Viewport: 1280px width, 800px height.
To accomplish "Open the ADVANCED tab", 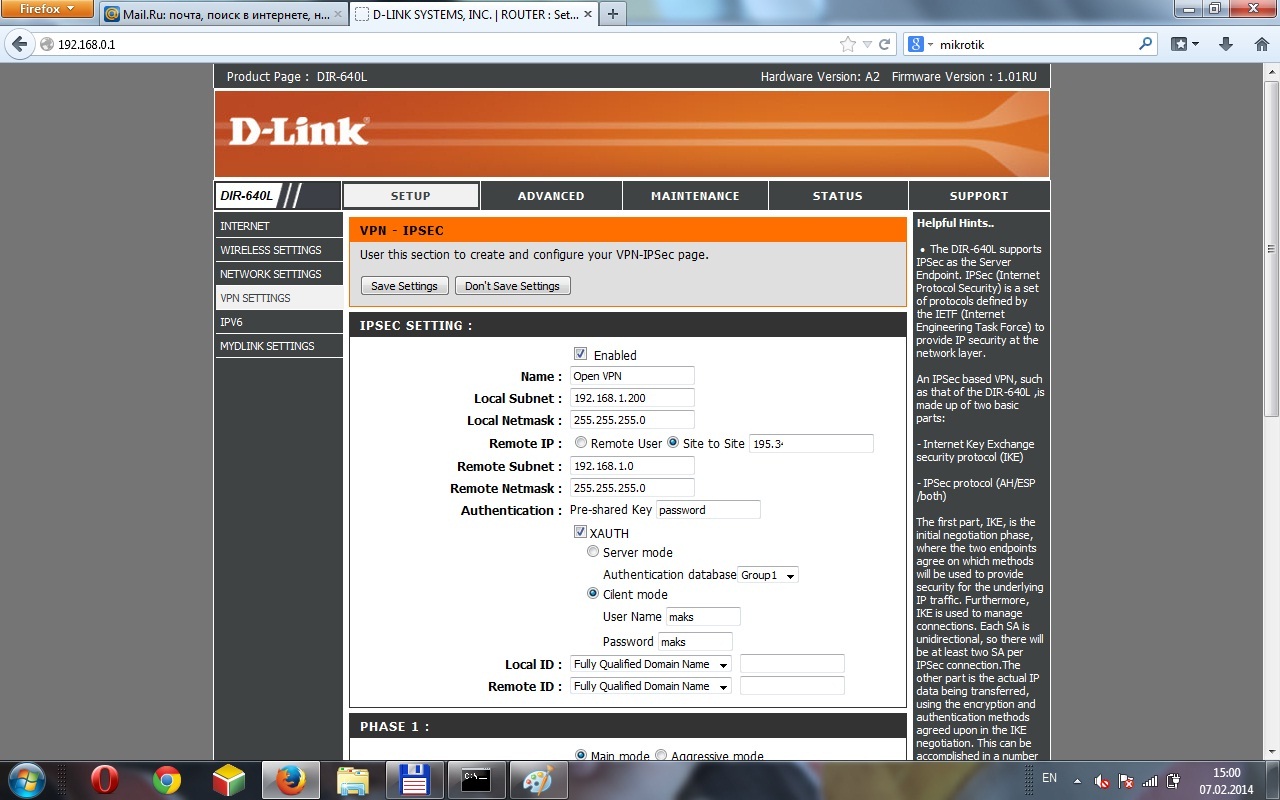I will point(551,196).
